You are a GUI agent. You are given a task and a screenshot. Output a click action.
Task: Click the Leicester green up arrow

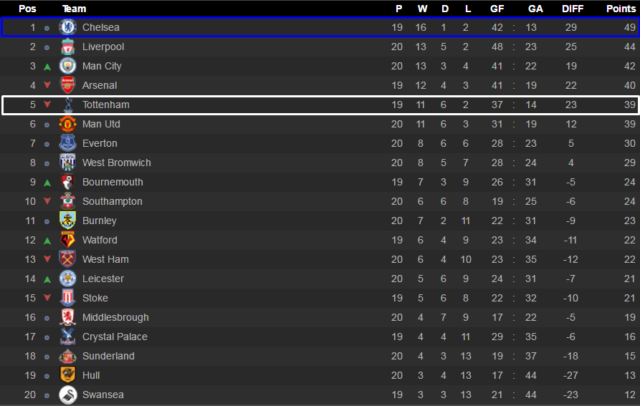click(47, 279)
